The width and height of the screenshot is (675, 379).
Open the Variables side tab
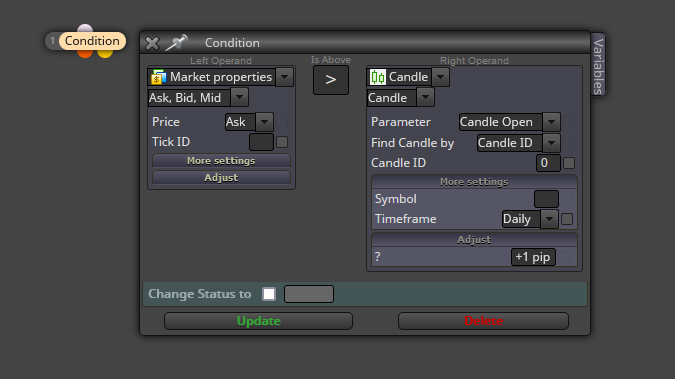[598, 66]
